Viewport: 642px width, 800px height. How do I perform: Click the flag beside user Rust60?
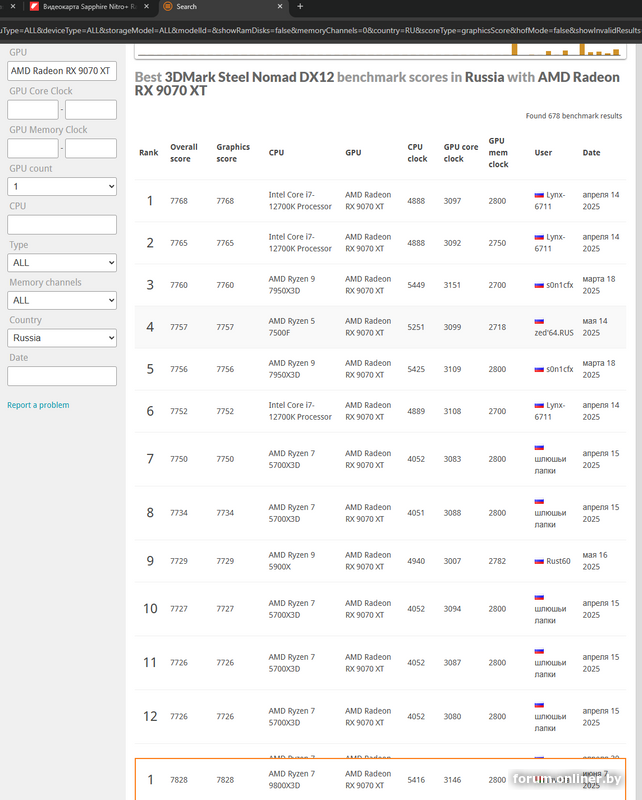pyautogui.click(x=539, y=561)
